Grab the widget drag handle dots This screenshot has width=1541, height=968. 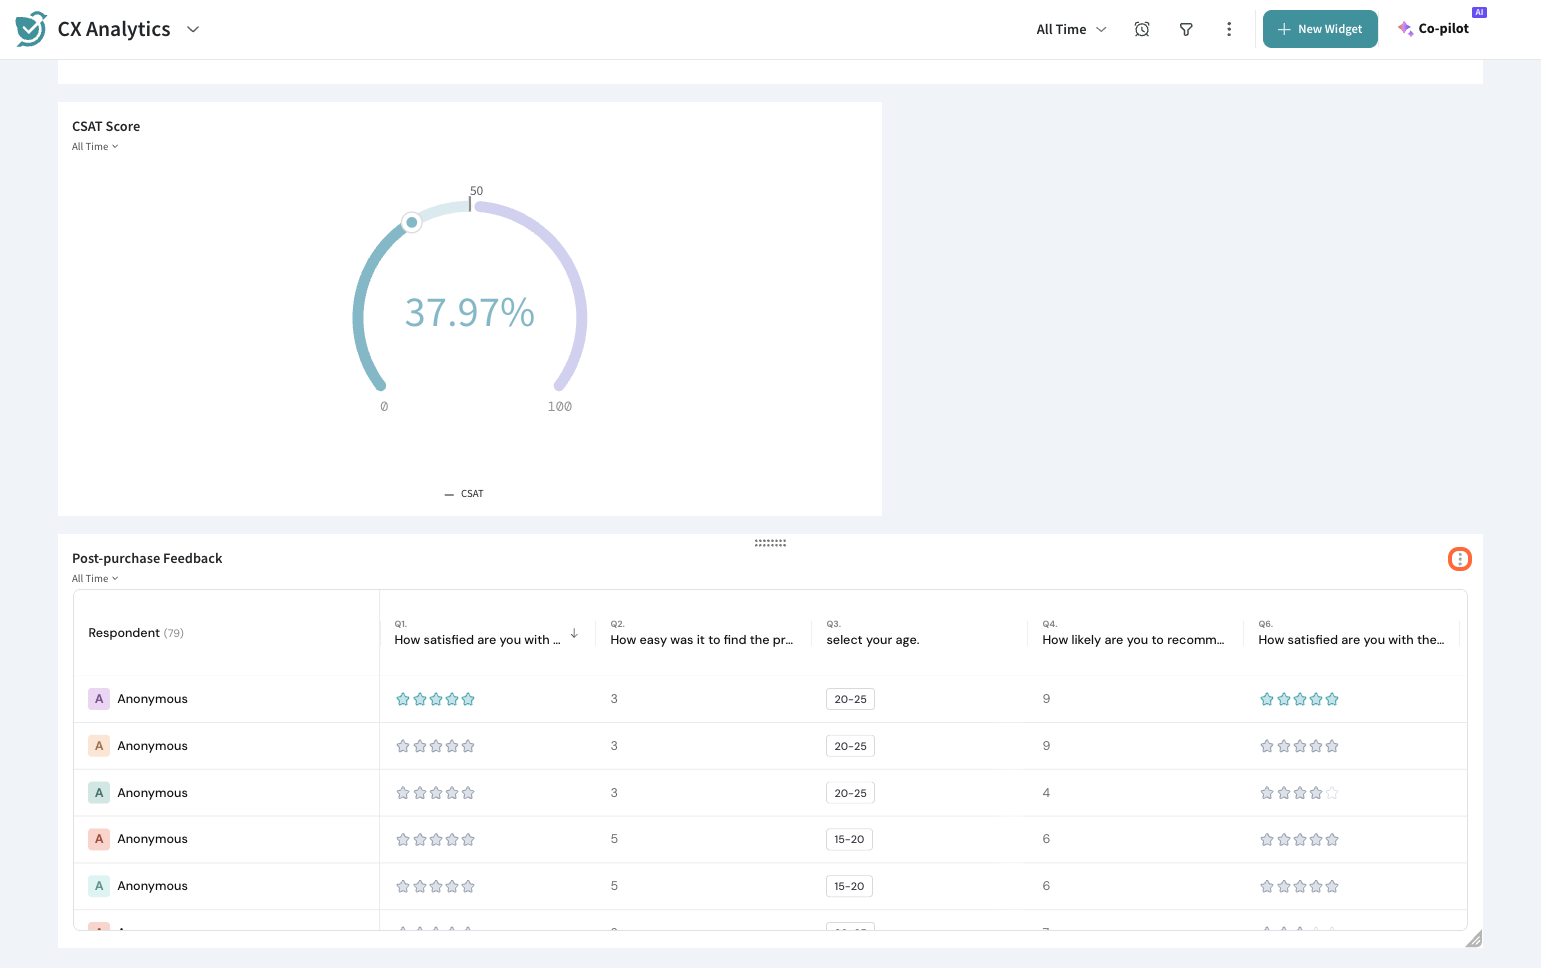[x=770, y=543]
